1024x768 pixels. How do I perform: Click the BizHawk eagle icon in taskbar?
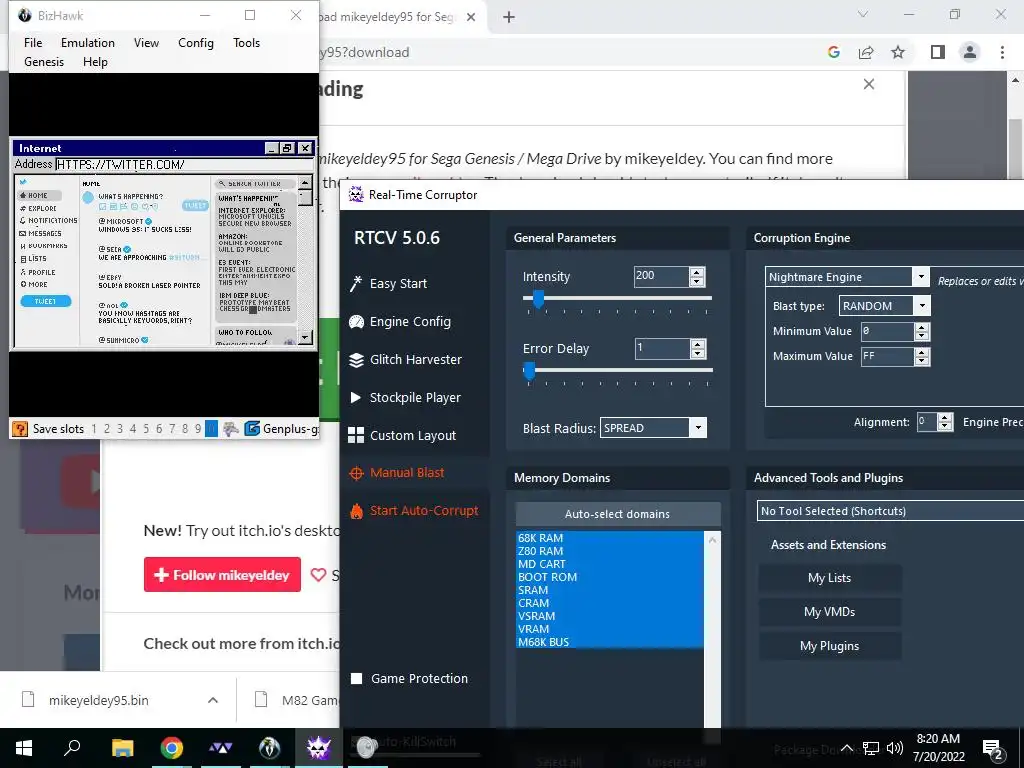click(269, 748)
